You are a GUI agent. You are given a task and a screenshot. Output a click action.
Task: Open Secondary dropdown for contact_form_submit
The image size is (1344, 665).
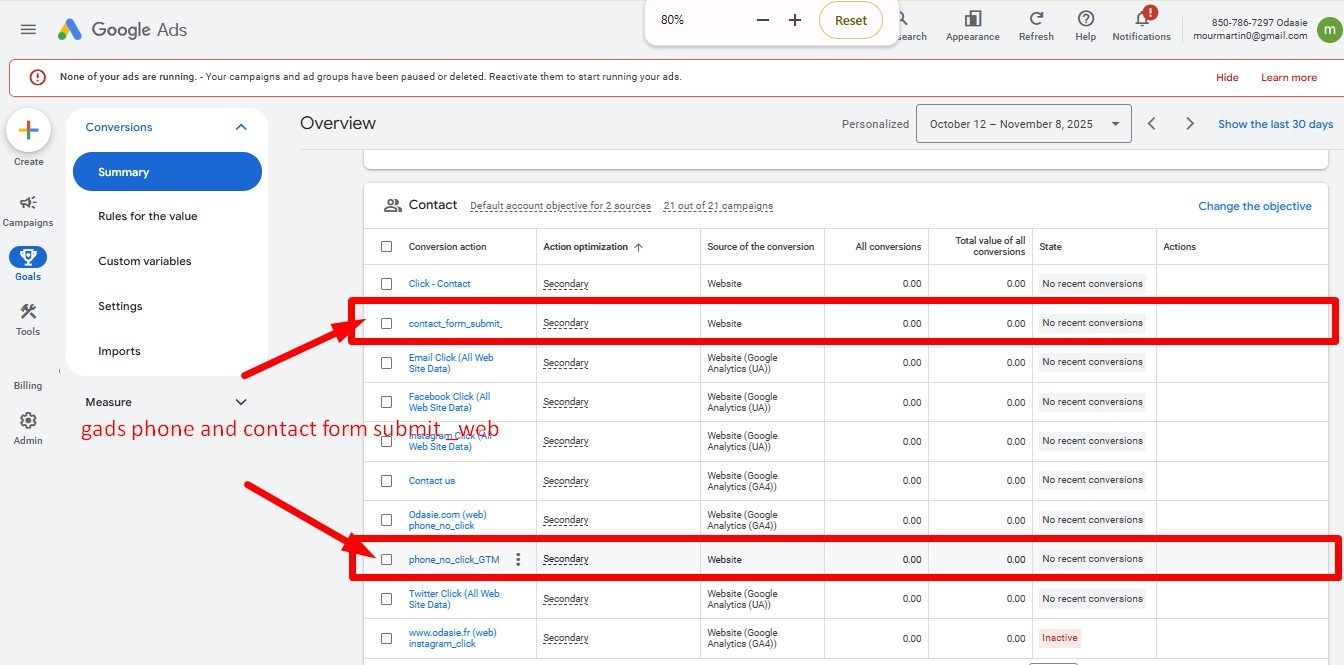(566, 323)
